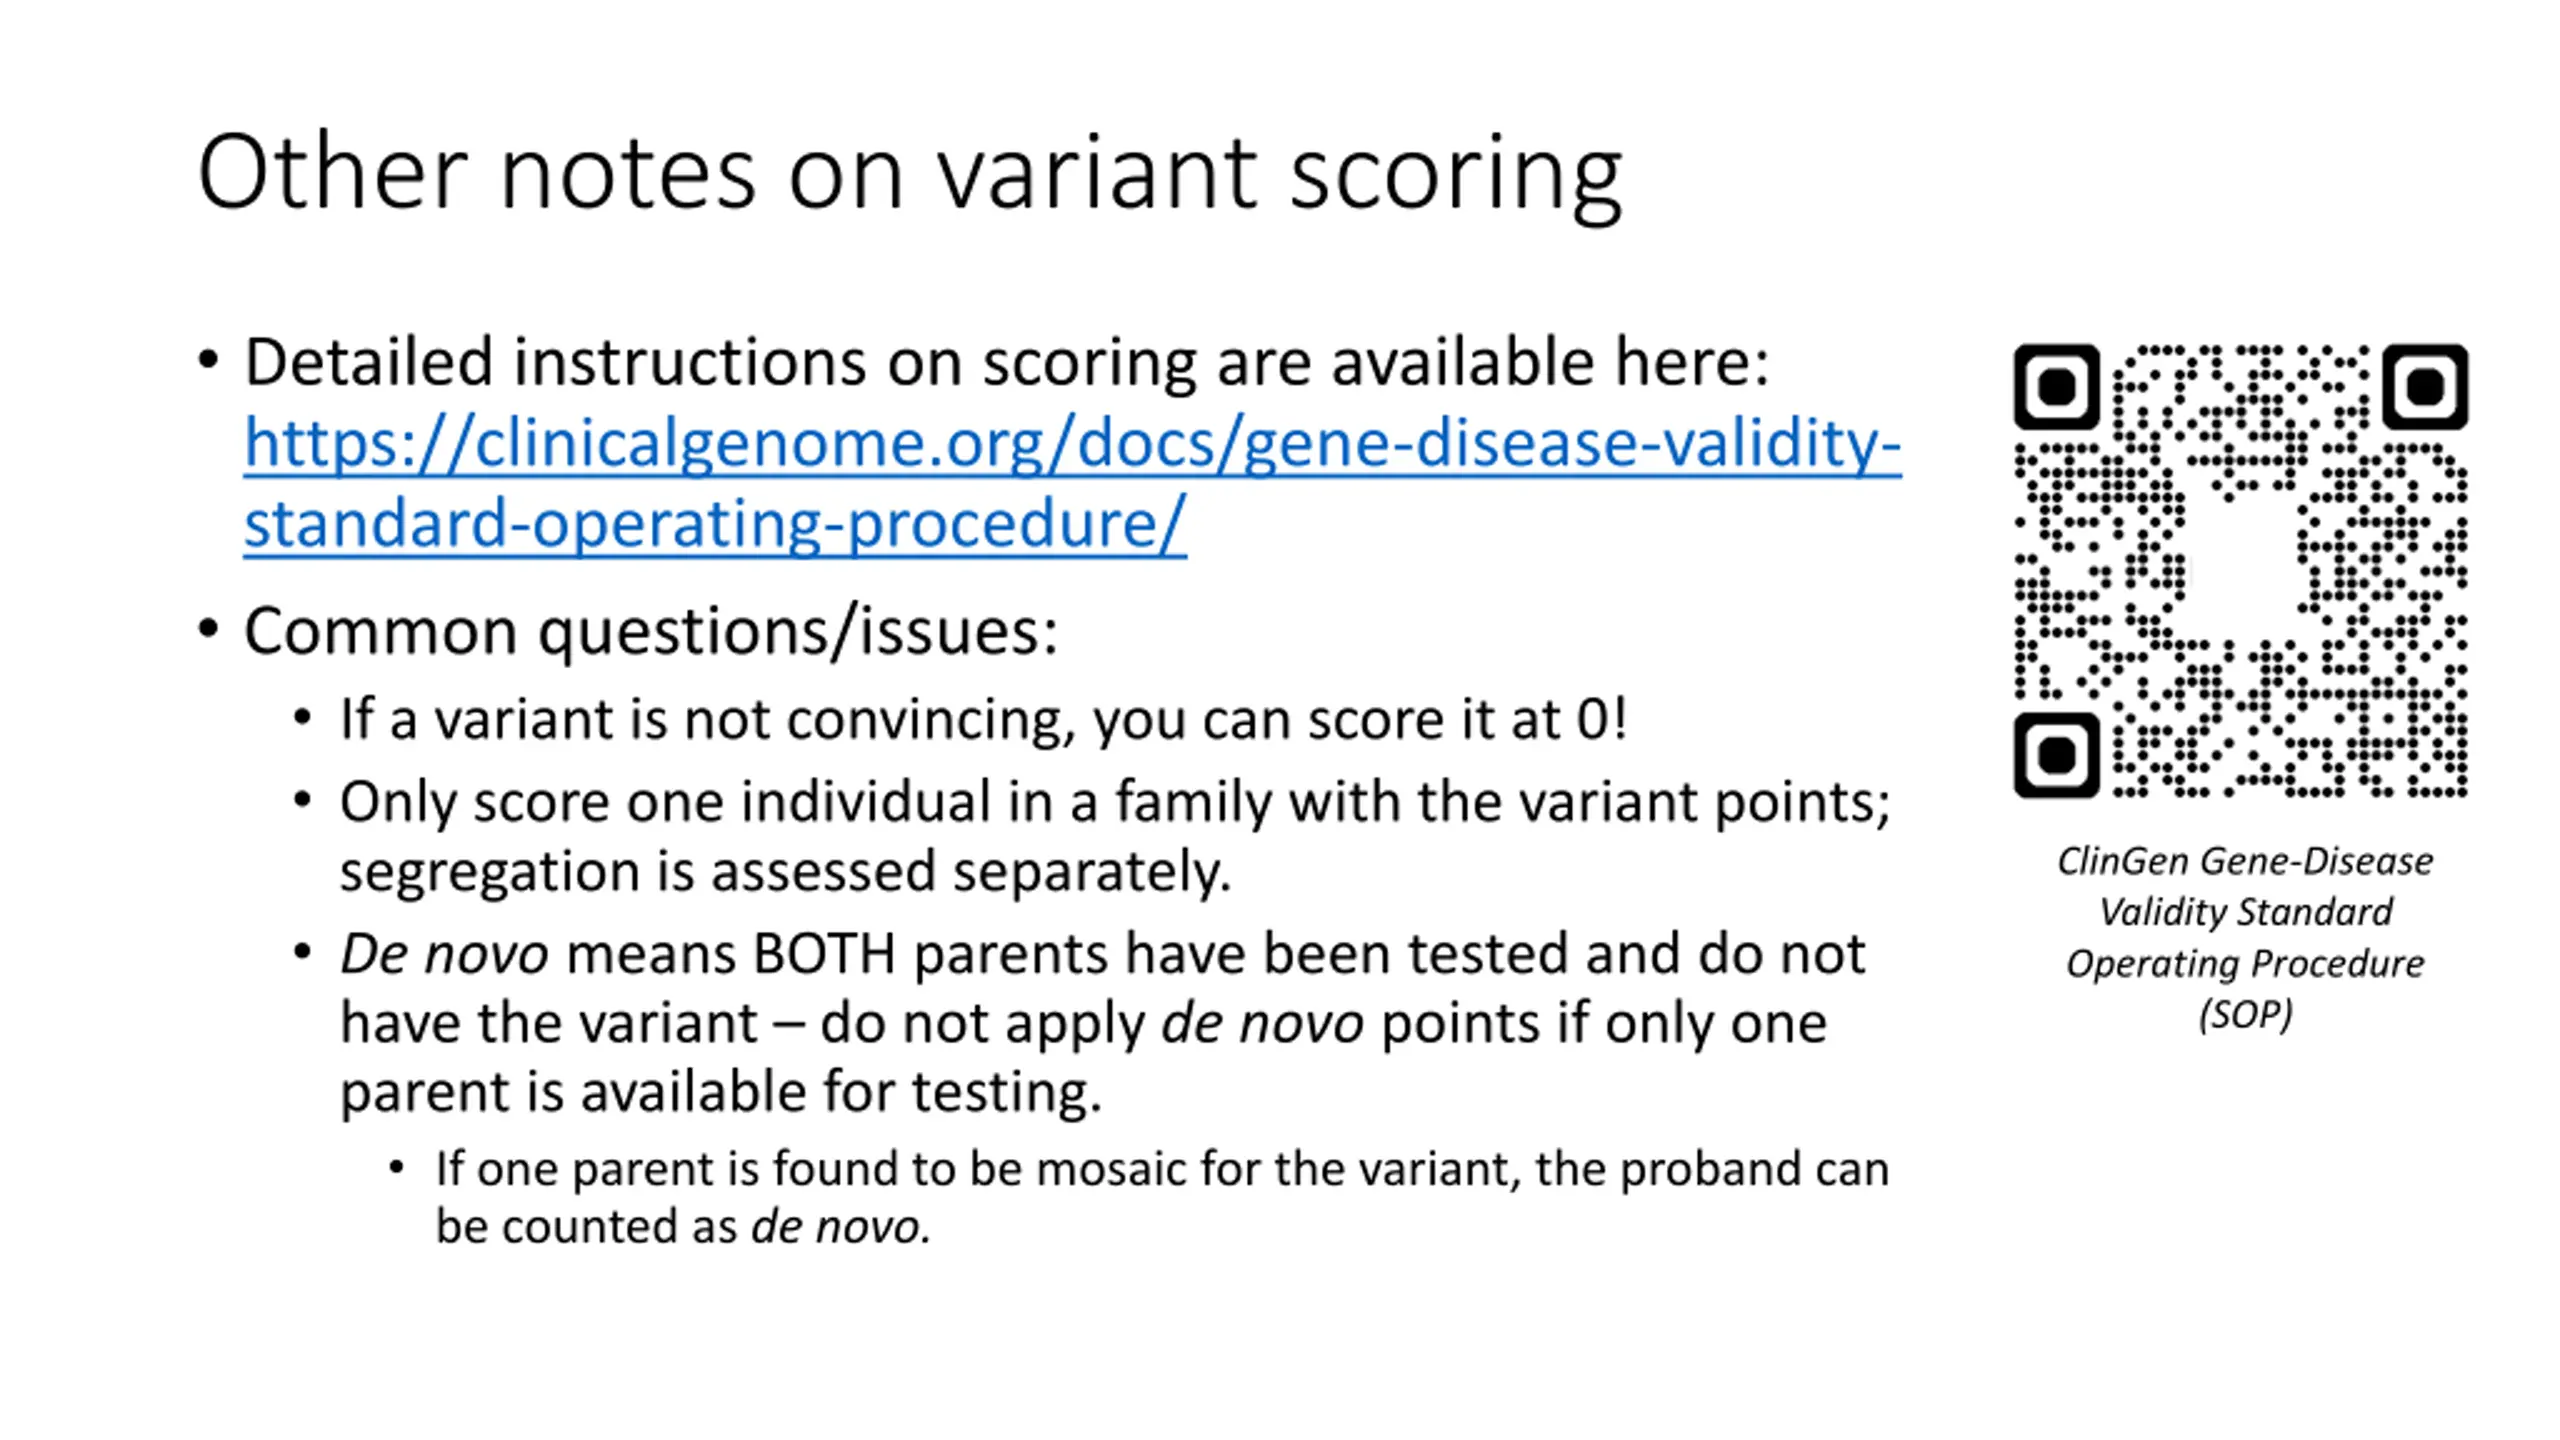Click the 'Validity Standard' caption line
Image resolution: width=2560 pixels, height=1440 pixels.
[2245, 913]
